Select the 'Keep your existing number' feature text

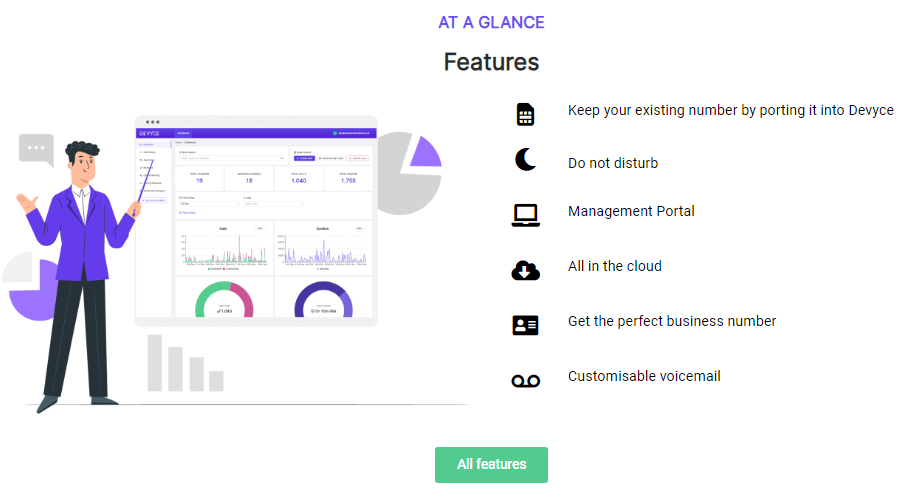tap(730, 110)
